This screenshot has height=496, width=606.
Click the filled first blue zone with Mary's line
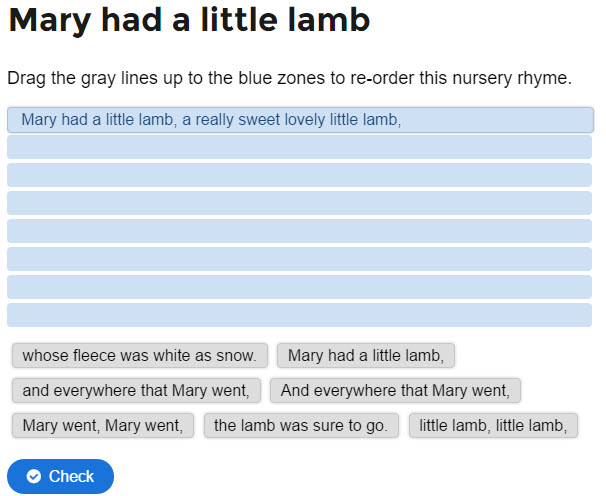[300, 120]
